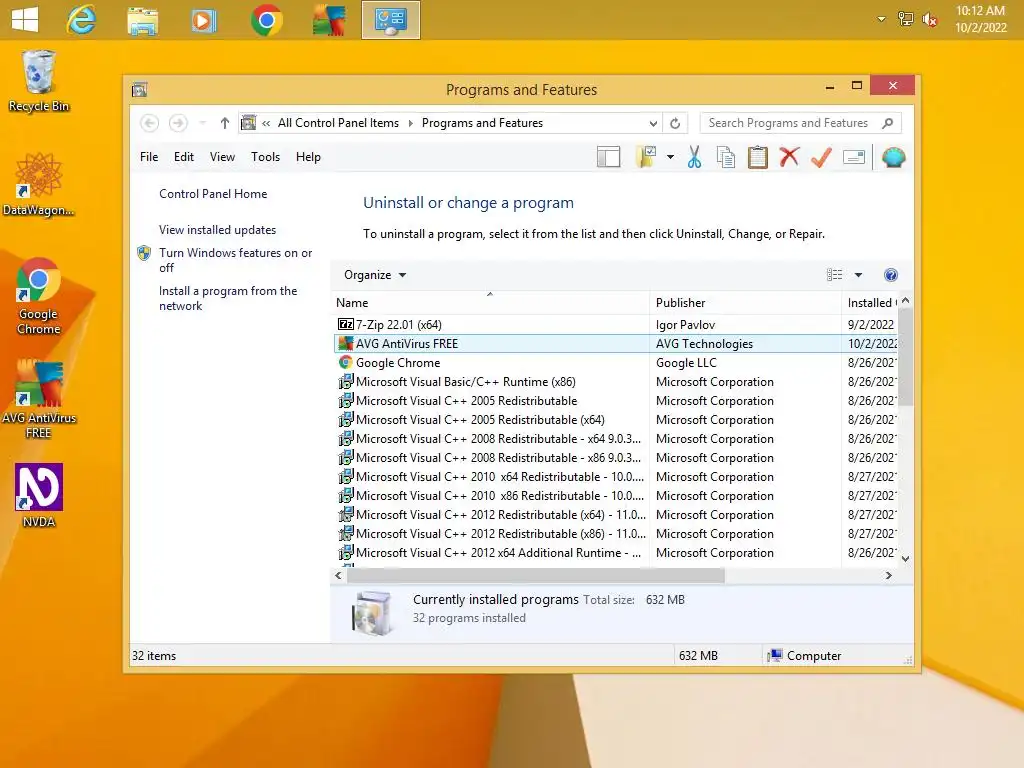Screen dimensions: 1024x768
Task: Open Install a program from the network
Action: pos(228,298)
